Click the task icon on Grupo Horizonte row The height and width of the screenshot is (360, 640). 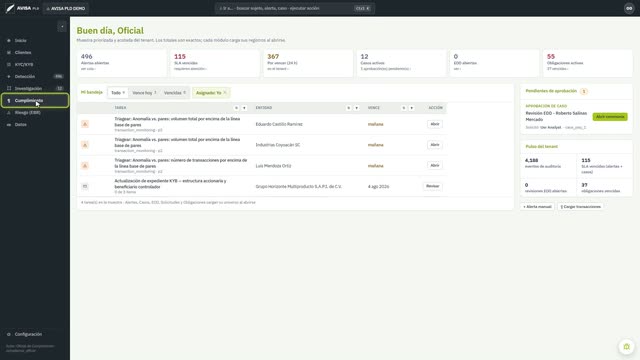tap(85, 186)
